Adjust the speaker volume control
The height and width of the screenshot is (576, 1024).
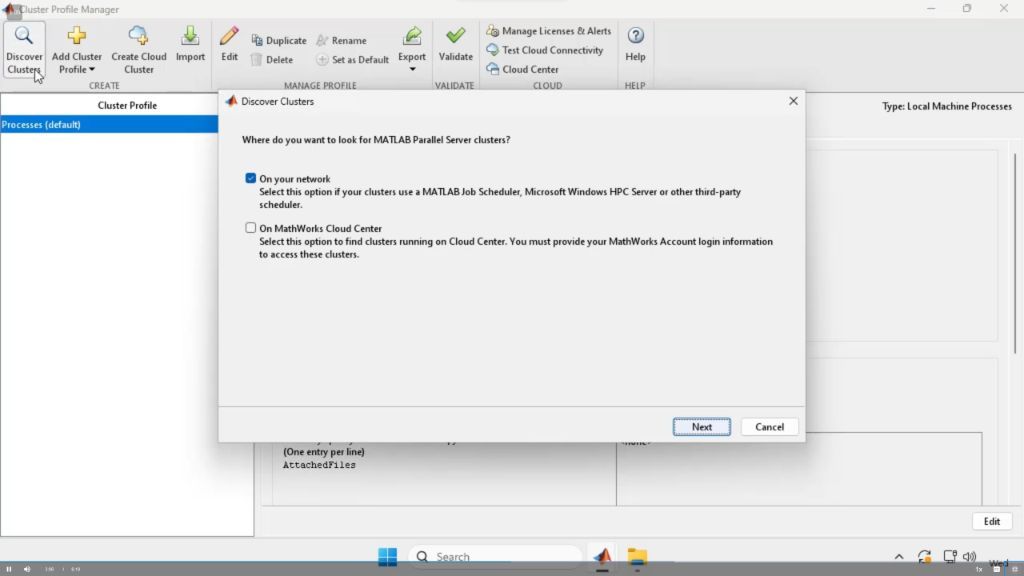[x=969, y=556]
